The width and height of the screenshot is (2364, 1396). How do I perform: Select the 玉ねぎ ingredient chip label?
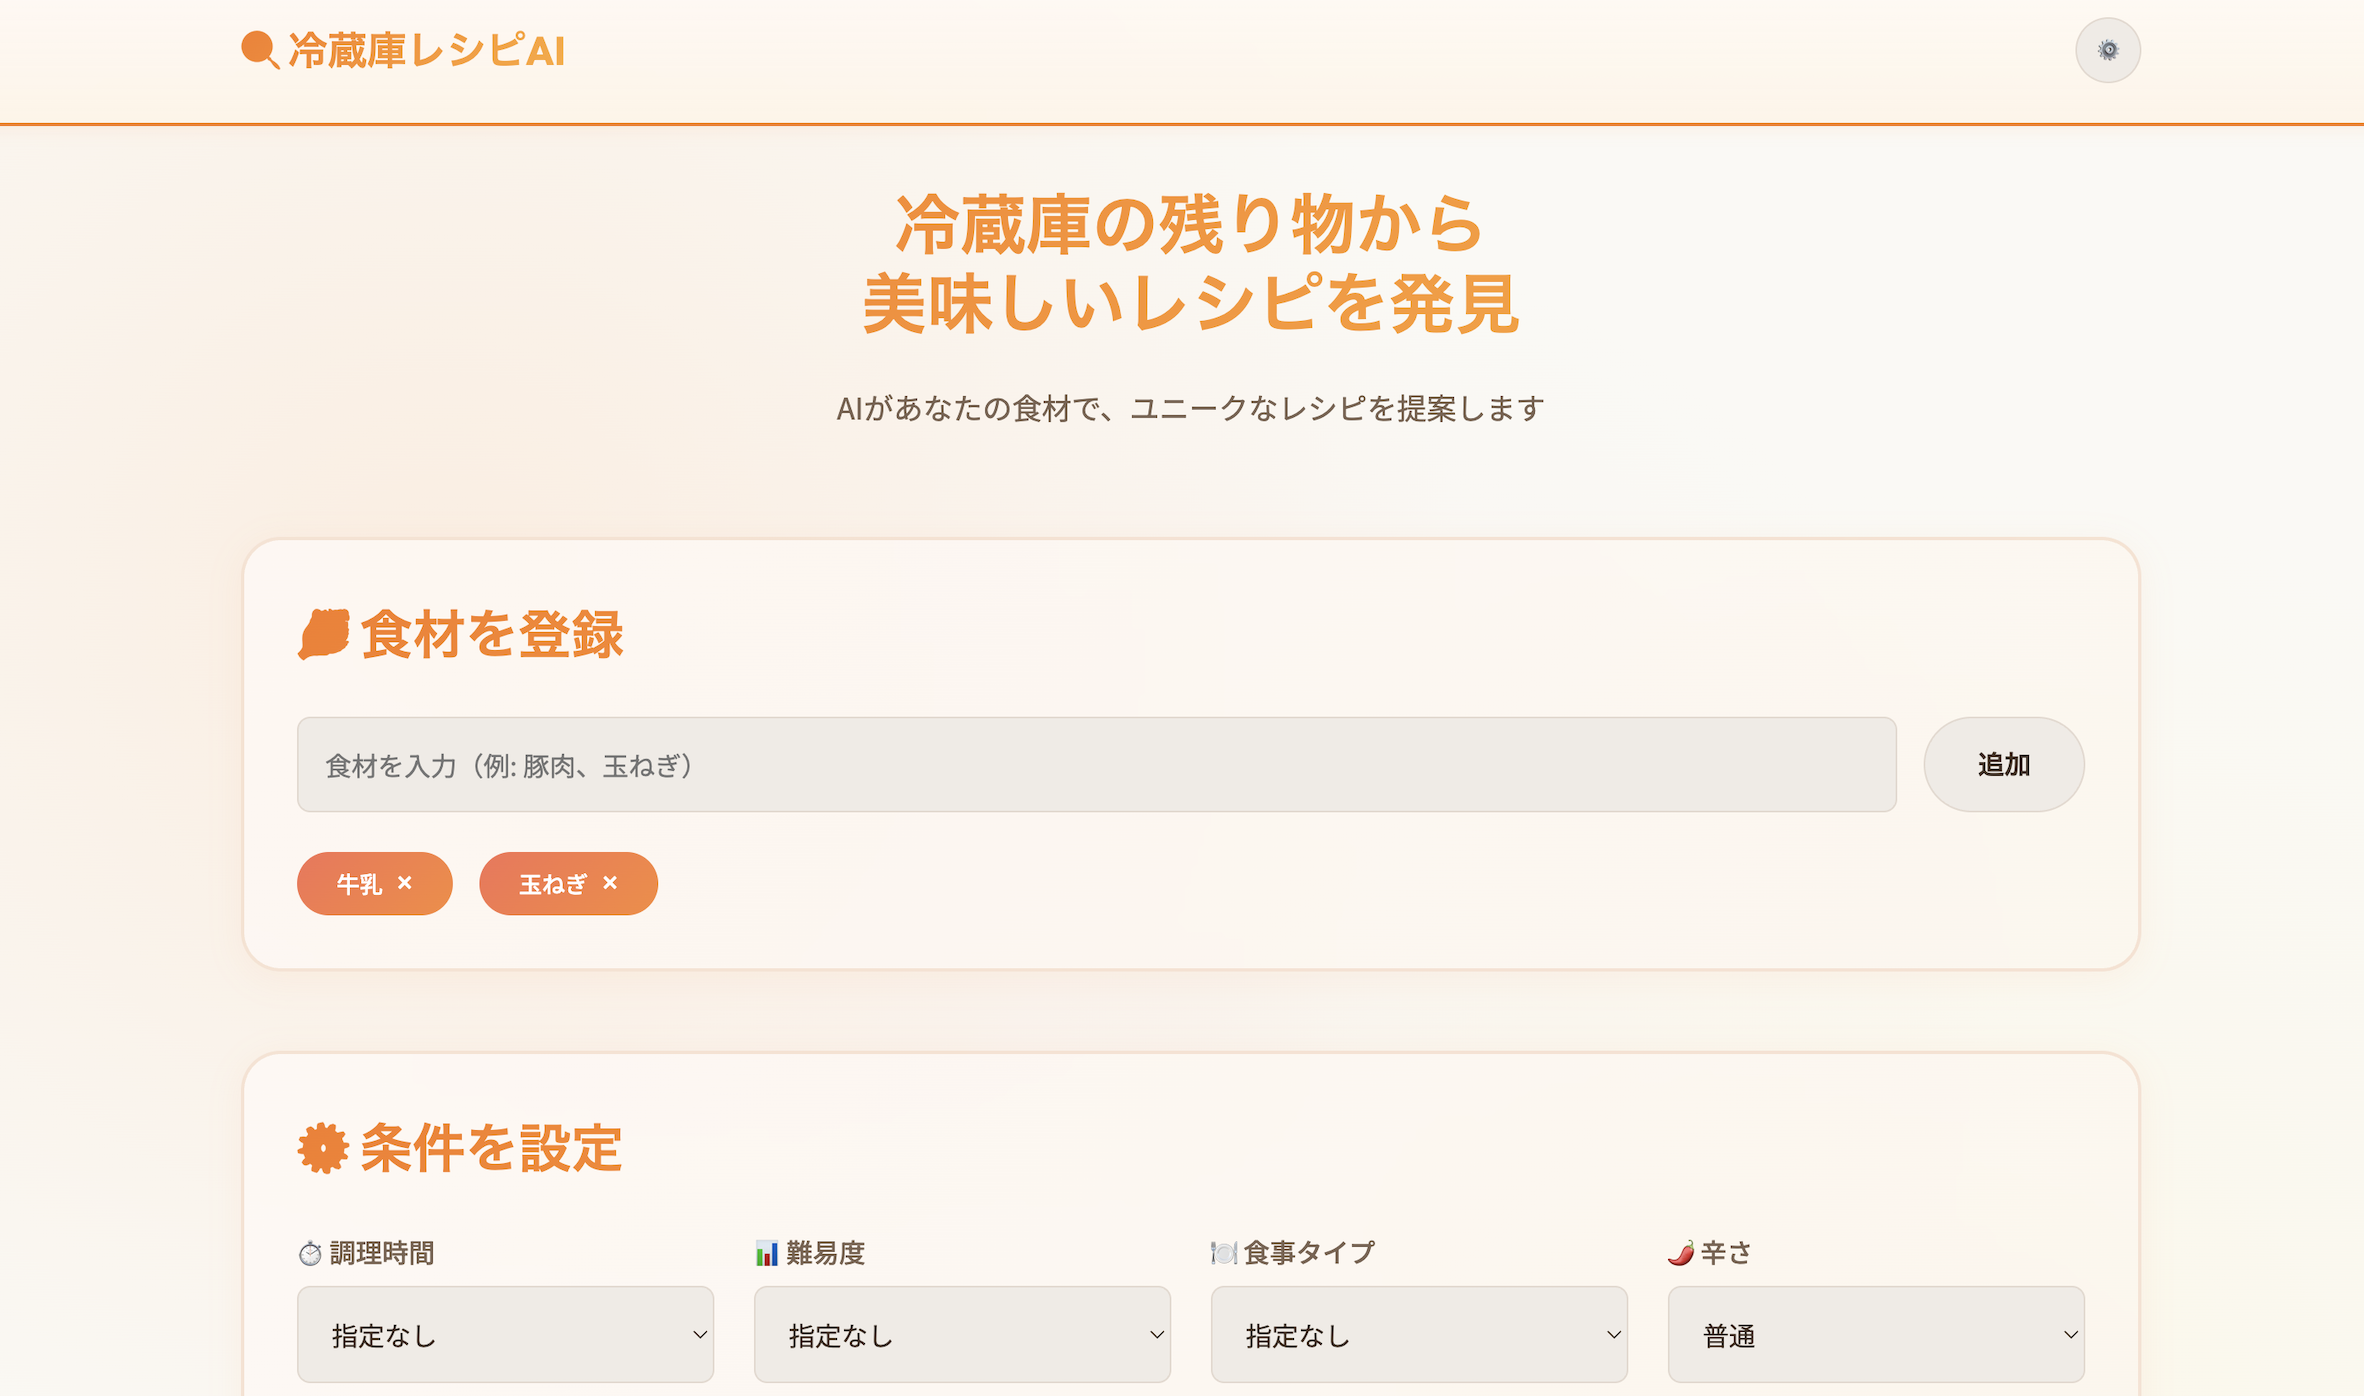[x=552, y=884]
